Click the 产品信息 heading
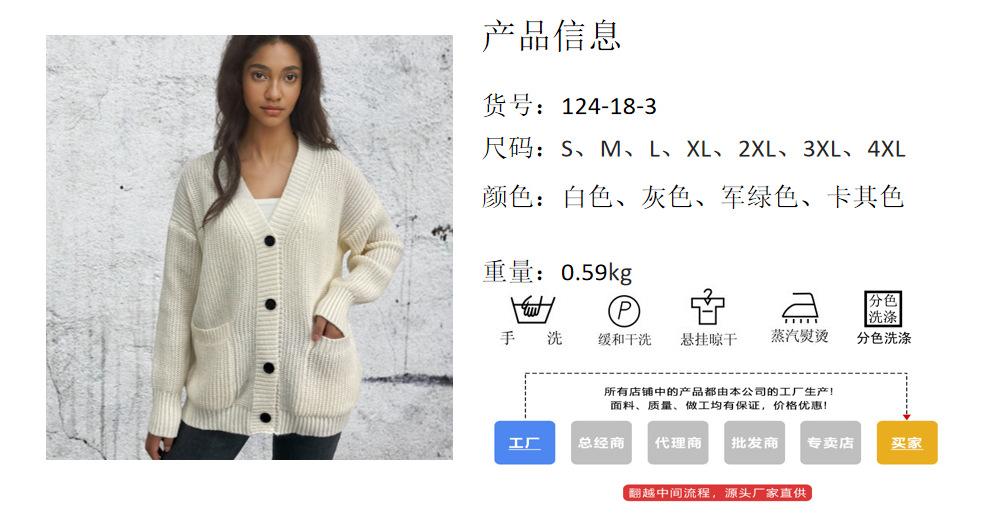 tap(551, 36)
